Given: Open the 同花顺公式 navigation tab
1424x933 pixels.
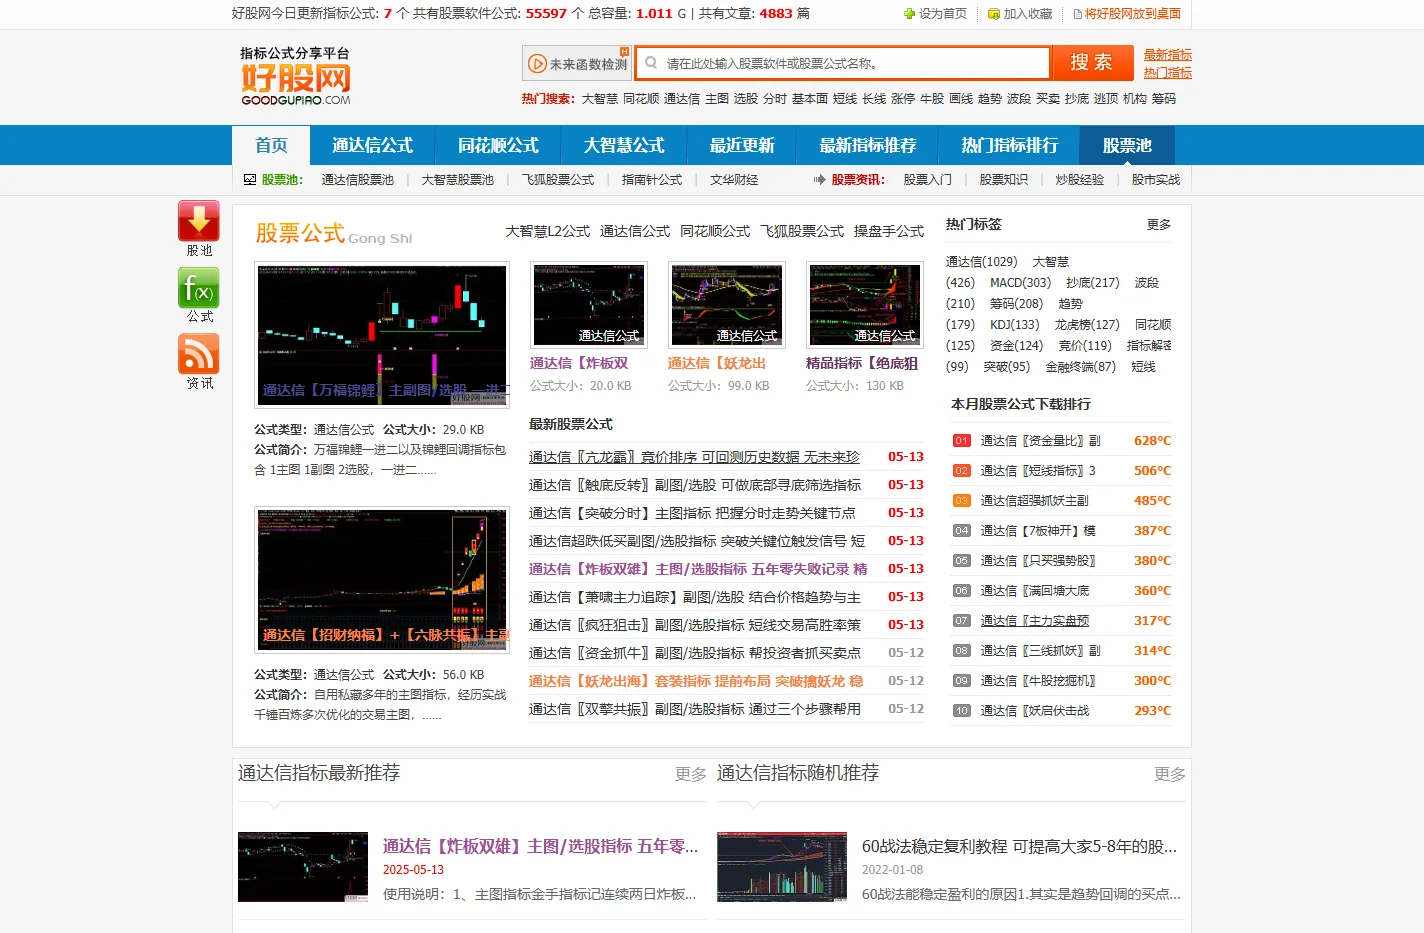Looking at the screenshot, I should click(x=498, y=145).
